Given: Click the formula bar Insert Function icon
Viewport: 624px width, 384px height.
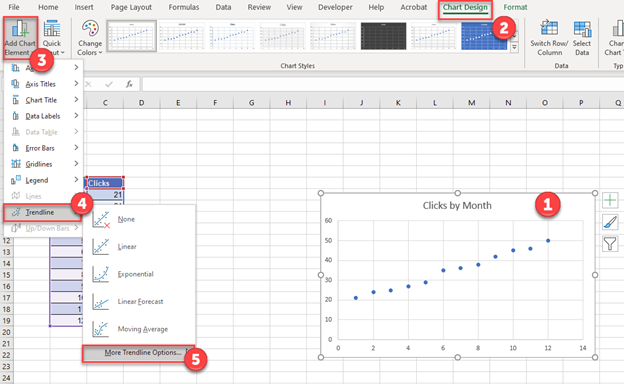Looking at the screenshot, I should [x=129, y=84].
